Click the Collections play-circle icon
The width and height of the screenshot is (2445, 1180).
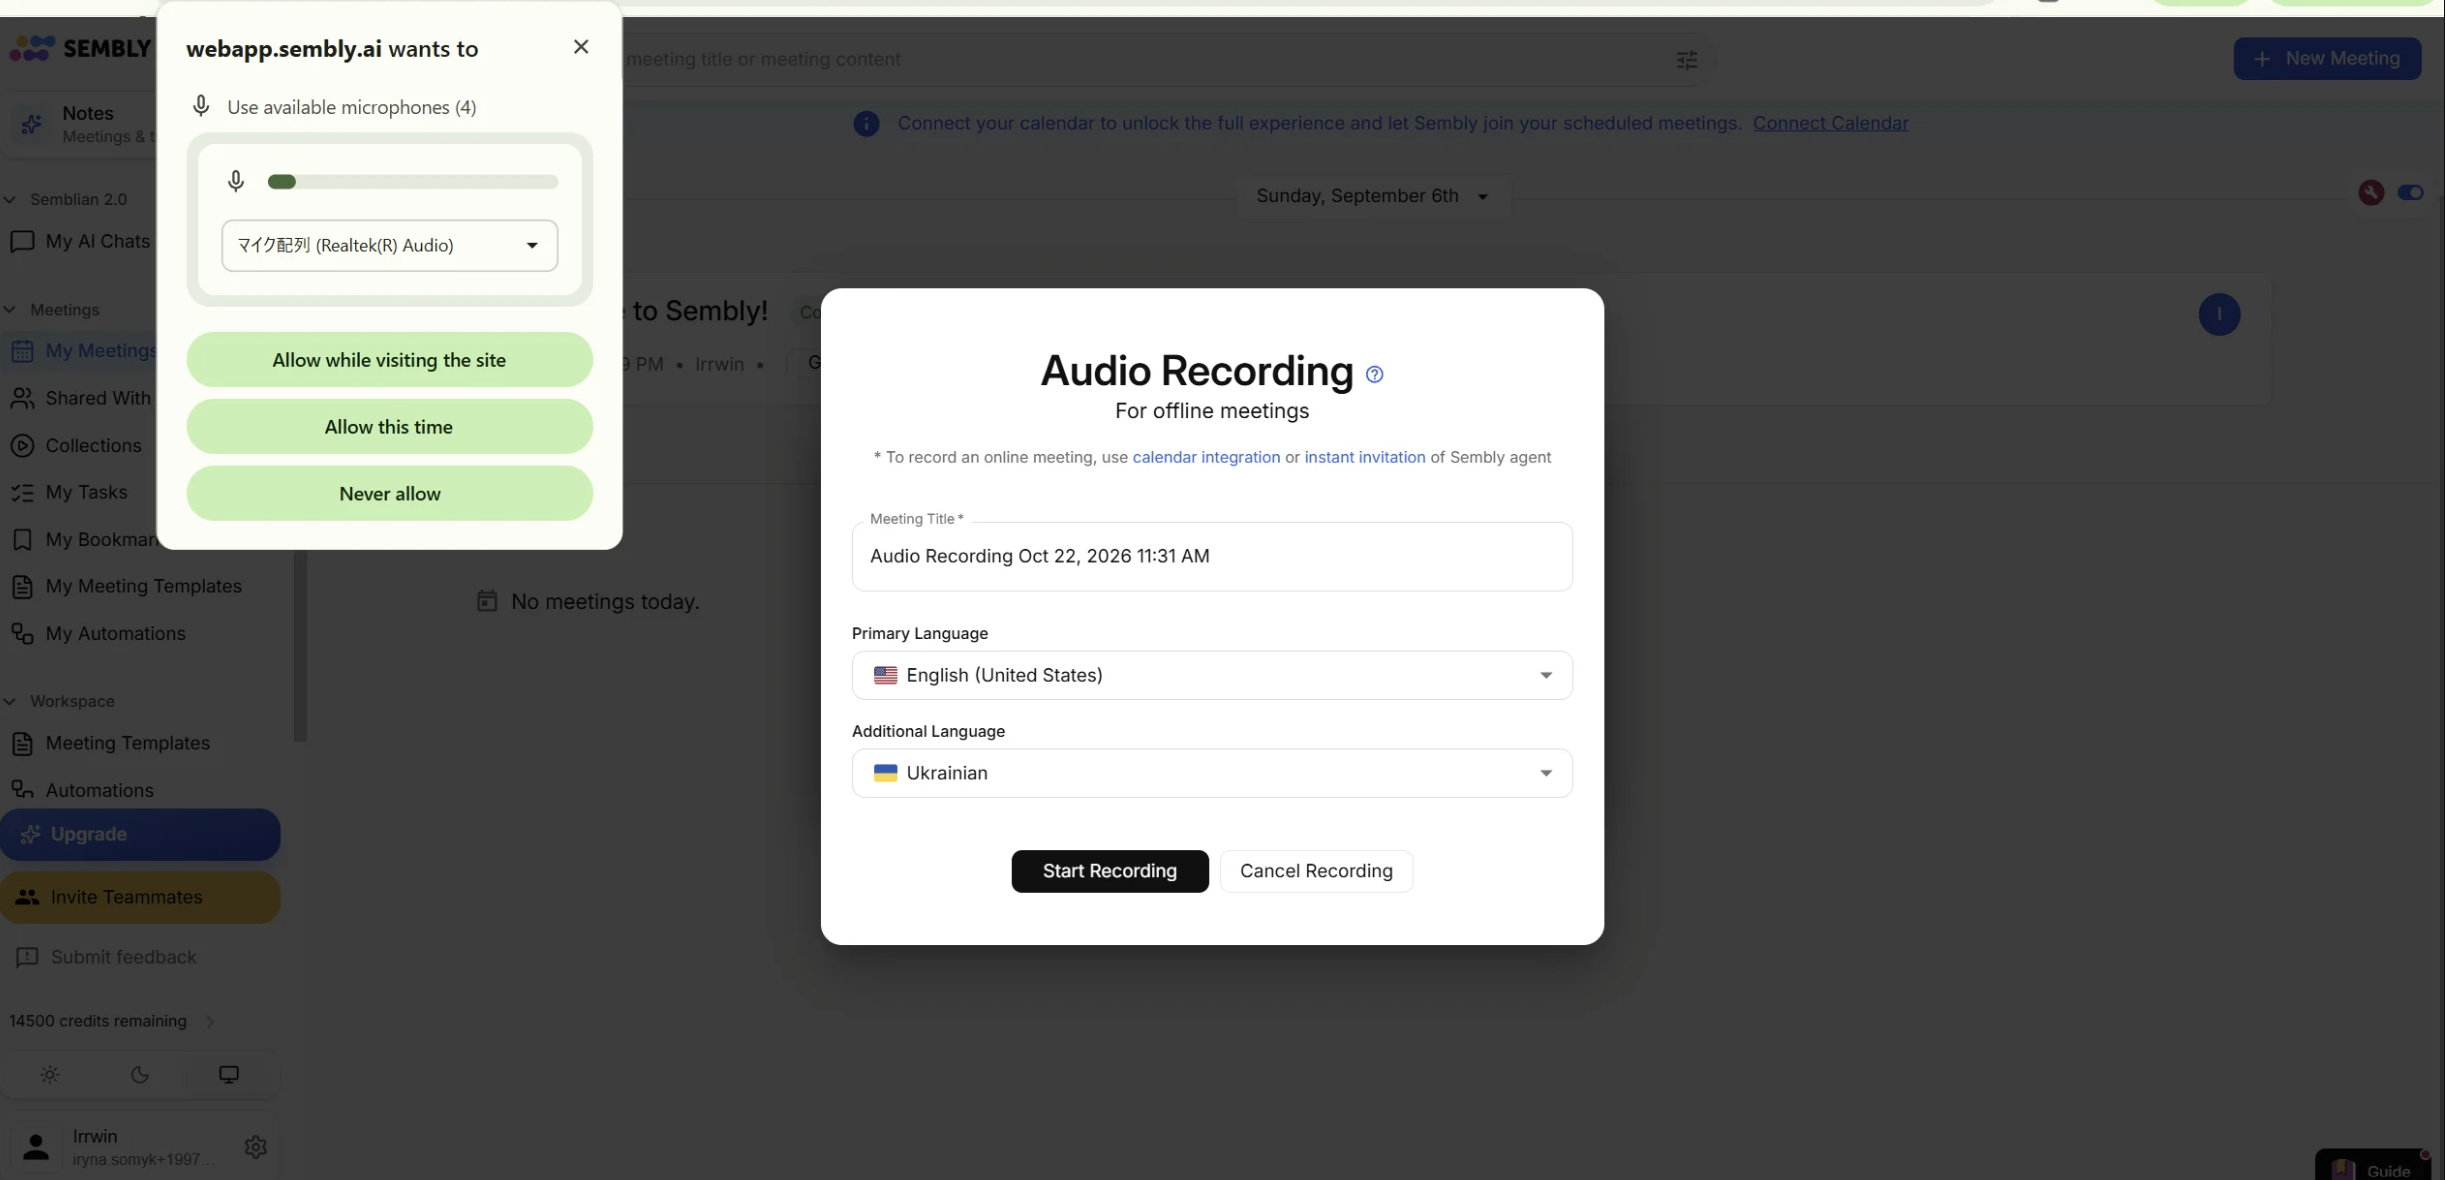point(22,445)
